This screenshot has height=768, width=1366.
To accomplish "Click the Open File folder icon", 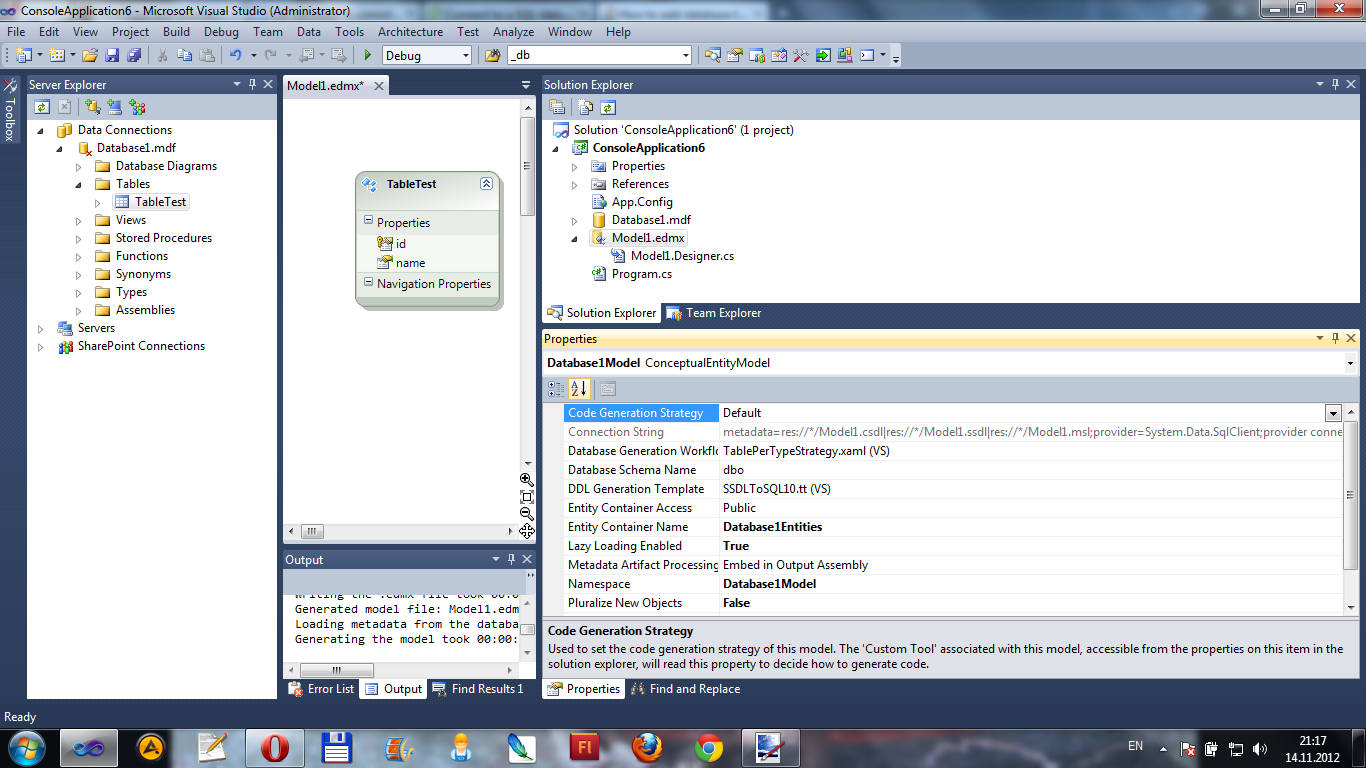I will click(x=90, y=56).
